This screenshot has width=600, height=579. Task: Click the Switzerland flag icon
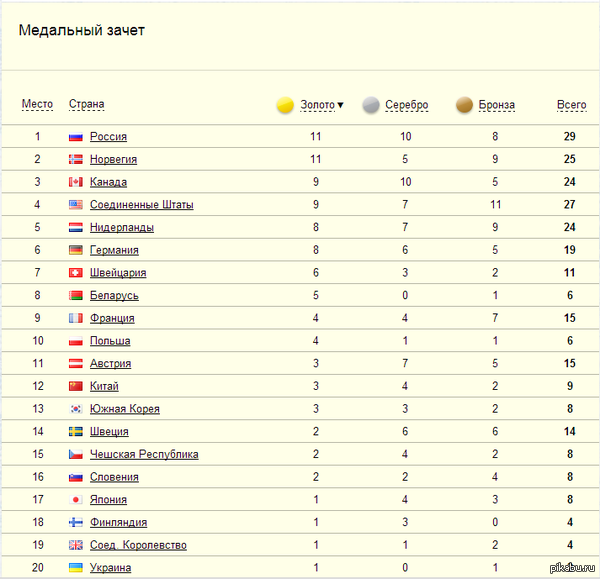tap(75, 273)
